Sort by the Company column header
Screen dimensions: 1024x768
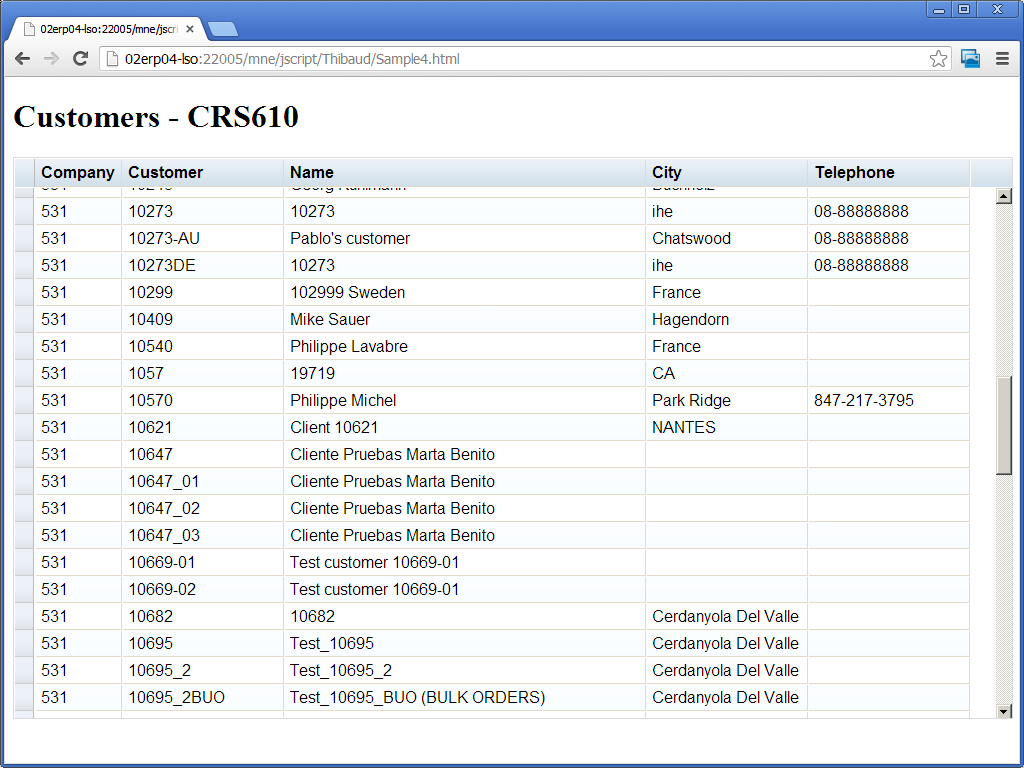(77, 172)
